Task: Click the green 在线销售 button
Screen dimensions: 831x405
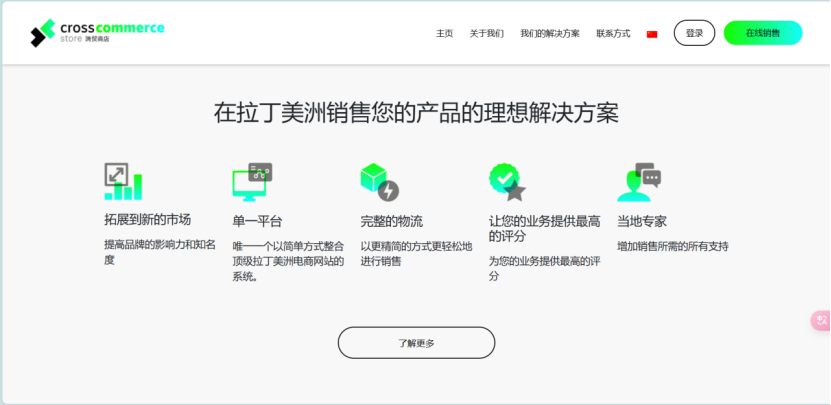Action: [763, 33]
